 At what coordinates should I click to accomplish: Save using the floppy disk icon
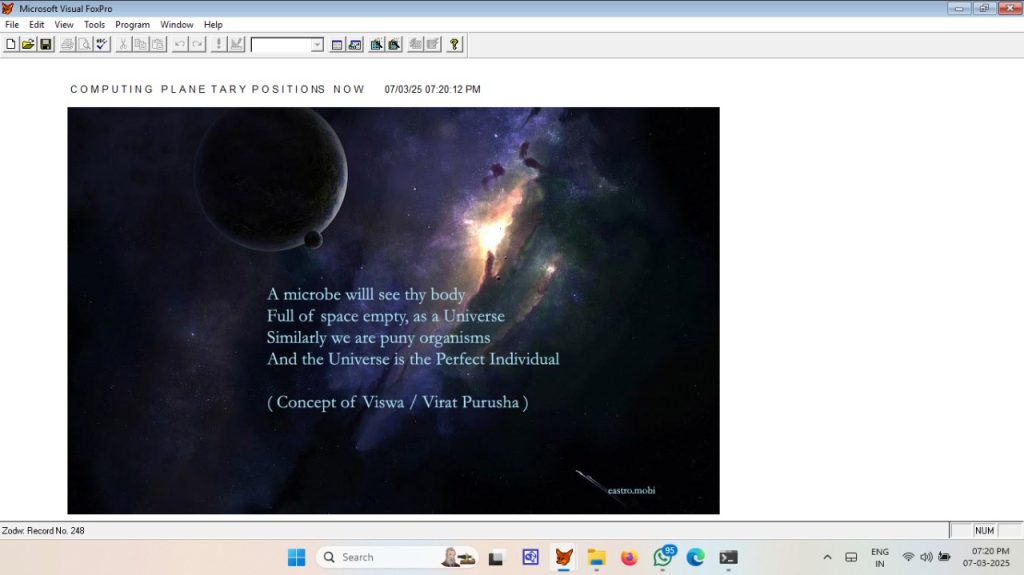click(46, 44)
